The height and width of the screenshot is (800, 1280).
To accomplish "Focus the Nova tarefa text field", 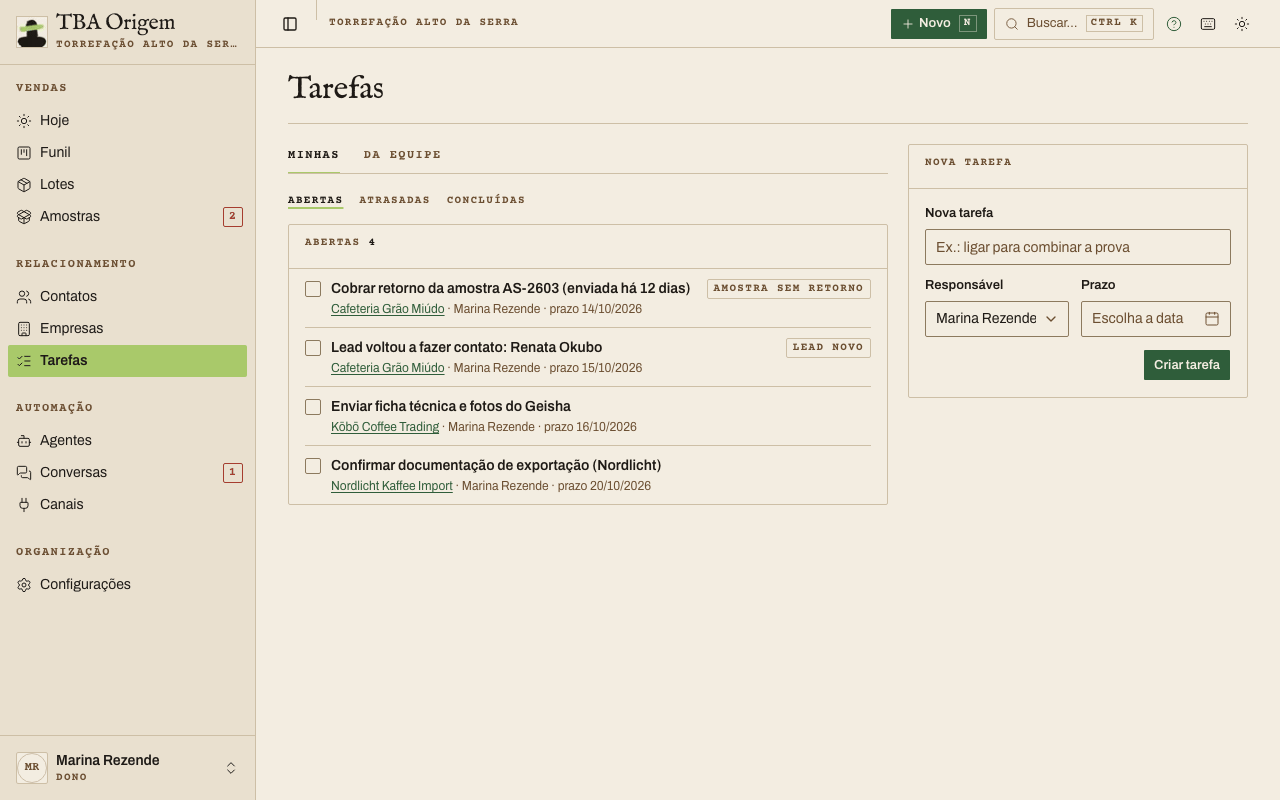I will coord(1078,247).
